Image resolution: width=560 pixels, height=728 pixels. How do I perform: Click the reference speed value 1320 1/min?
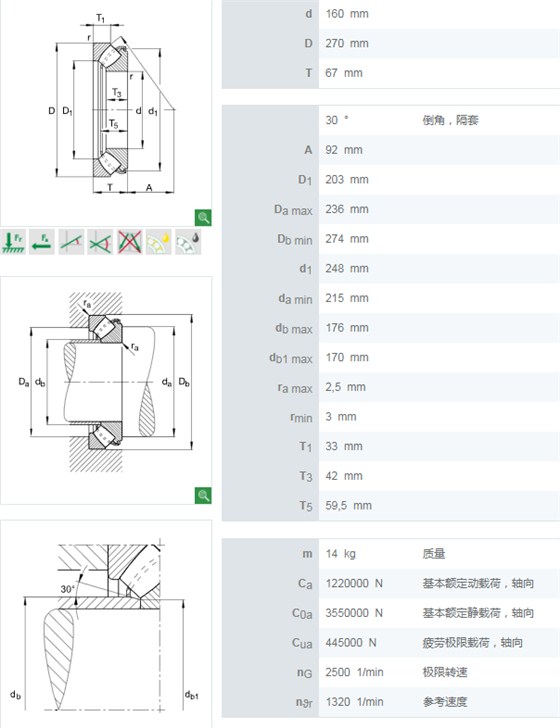pyautogui.click(x=354, y=702)
